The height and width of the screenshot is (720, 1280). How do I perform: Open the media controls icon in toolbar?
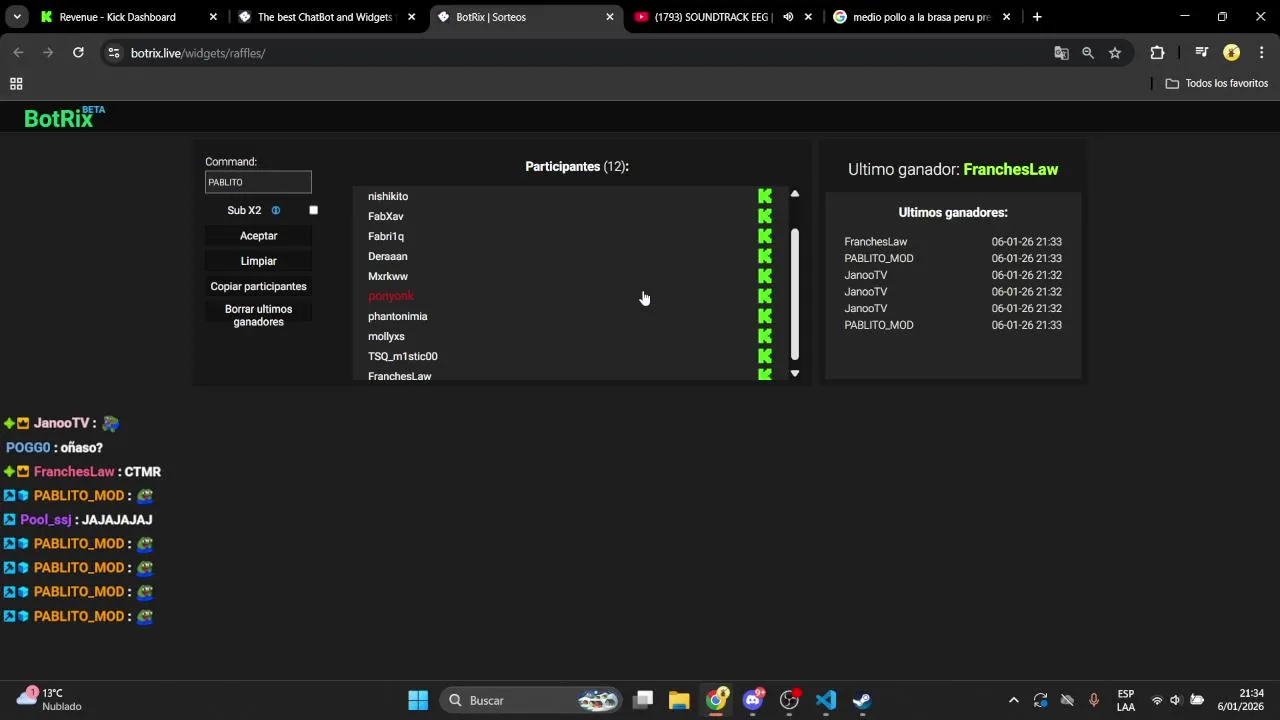coord(1202,53)
